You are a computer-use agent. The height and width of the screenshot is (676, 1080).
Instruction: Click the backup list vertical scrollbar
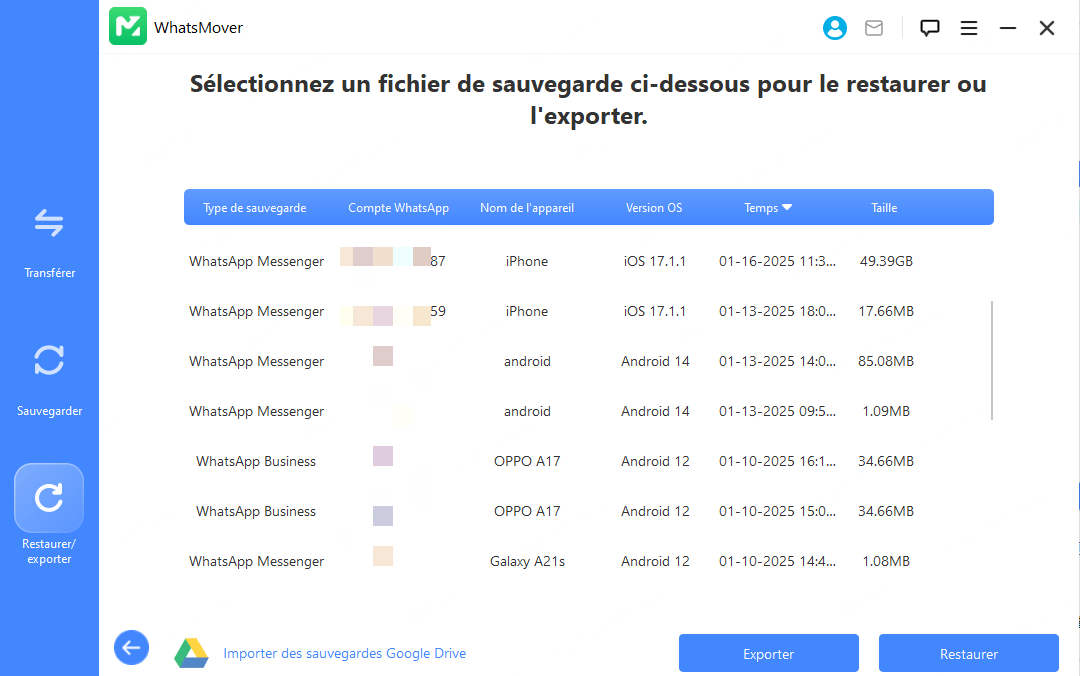992,360
